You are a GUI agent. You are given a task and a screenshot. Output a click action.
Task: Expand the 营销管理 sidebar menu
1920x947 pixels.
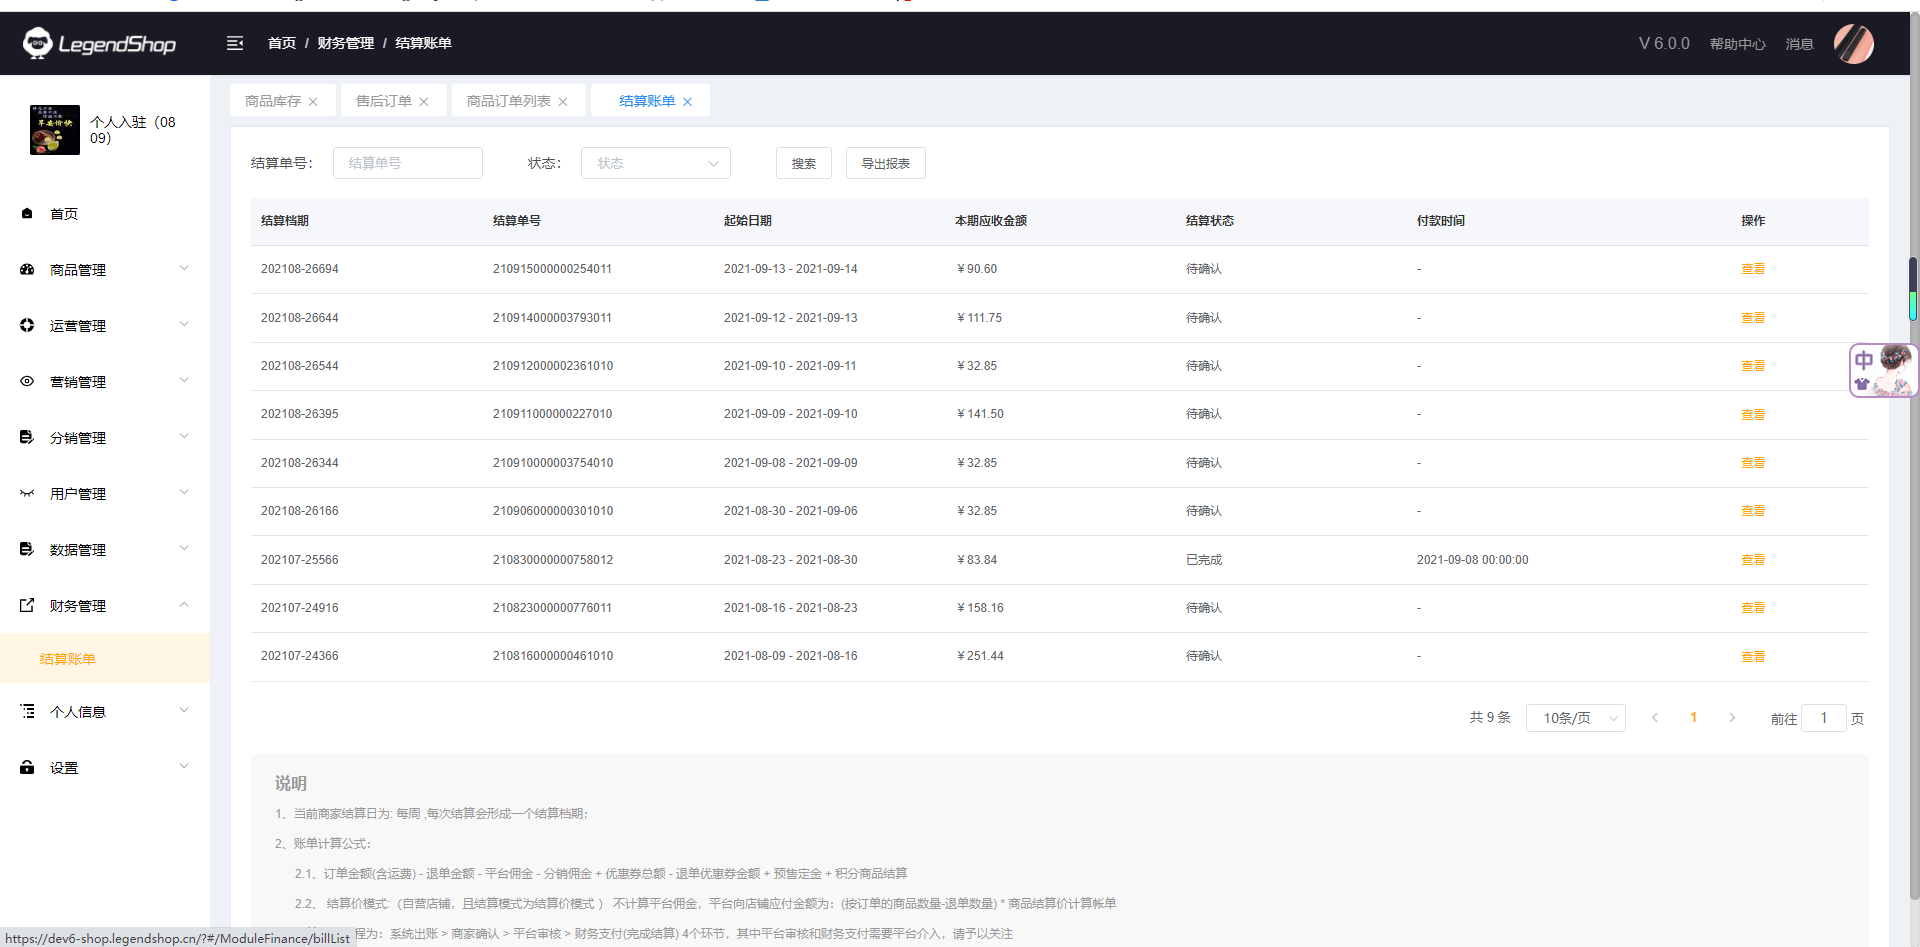pyautogui.click(x=105, y=382)
